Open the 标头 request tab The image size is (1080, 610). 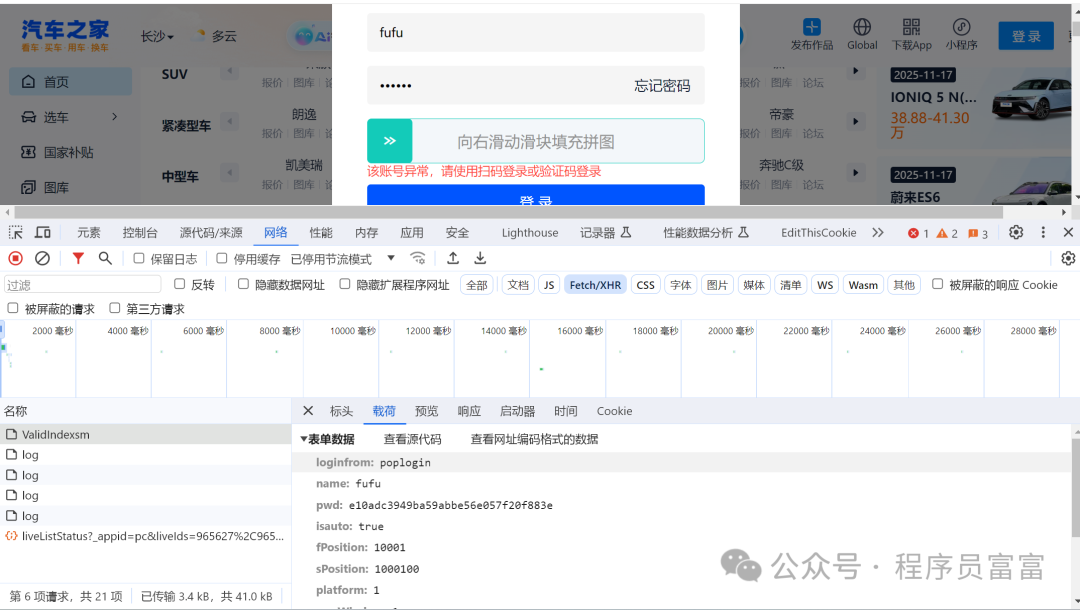[341, 411]
